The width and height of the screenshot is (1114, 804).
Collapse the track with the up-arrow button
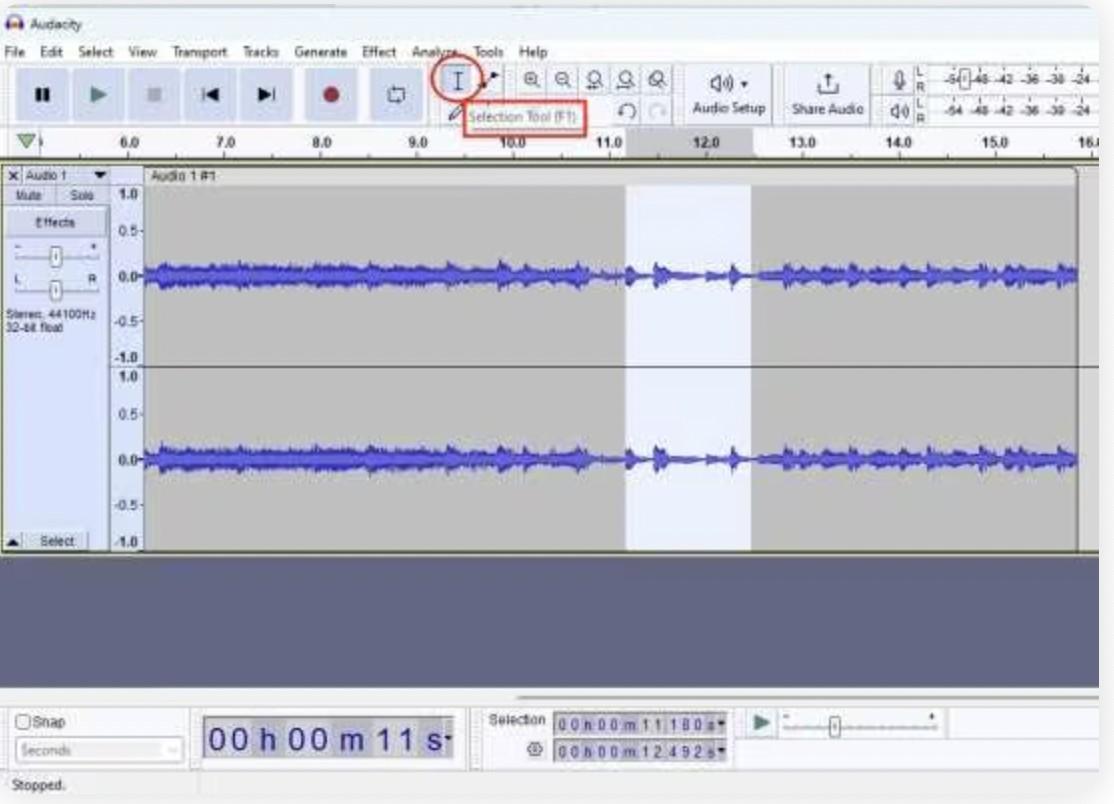(13, 542)
